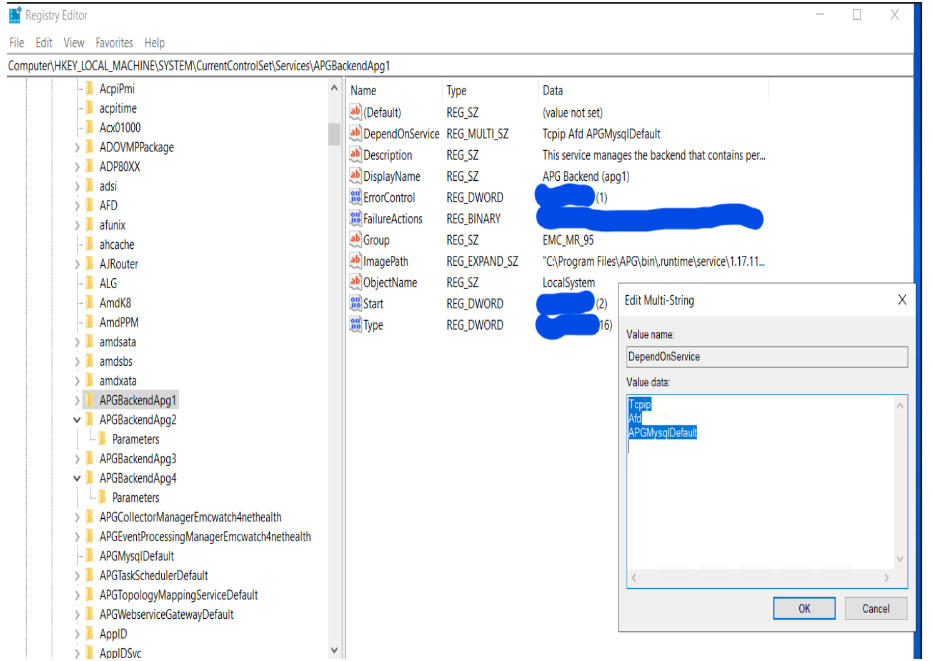Select the Description value icon
932x661 pixels.
point(355,155)
